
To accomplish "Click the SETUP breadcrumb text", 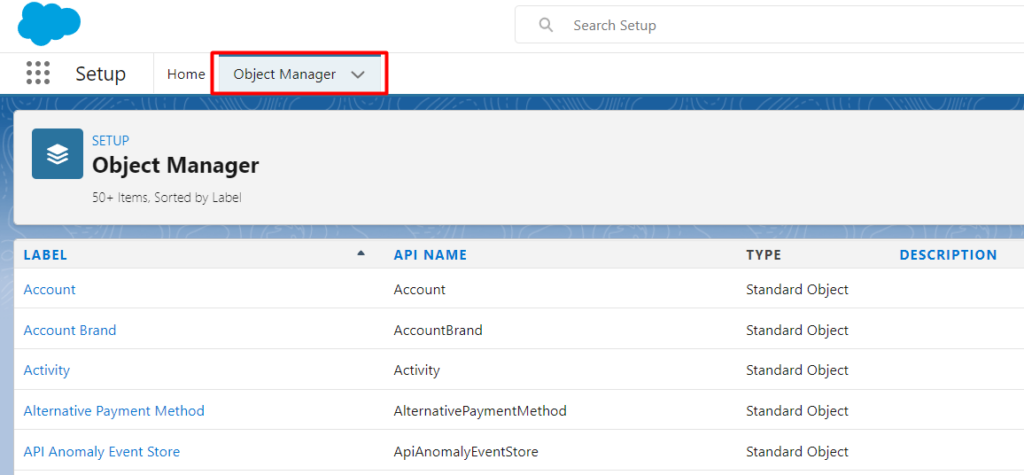I will point(110,141).
